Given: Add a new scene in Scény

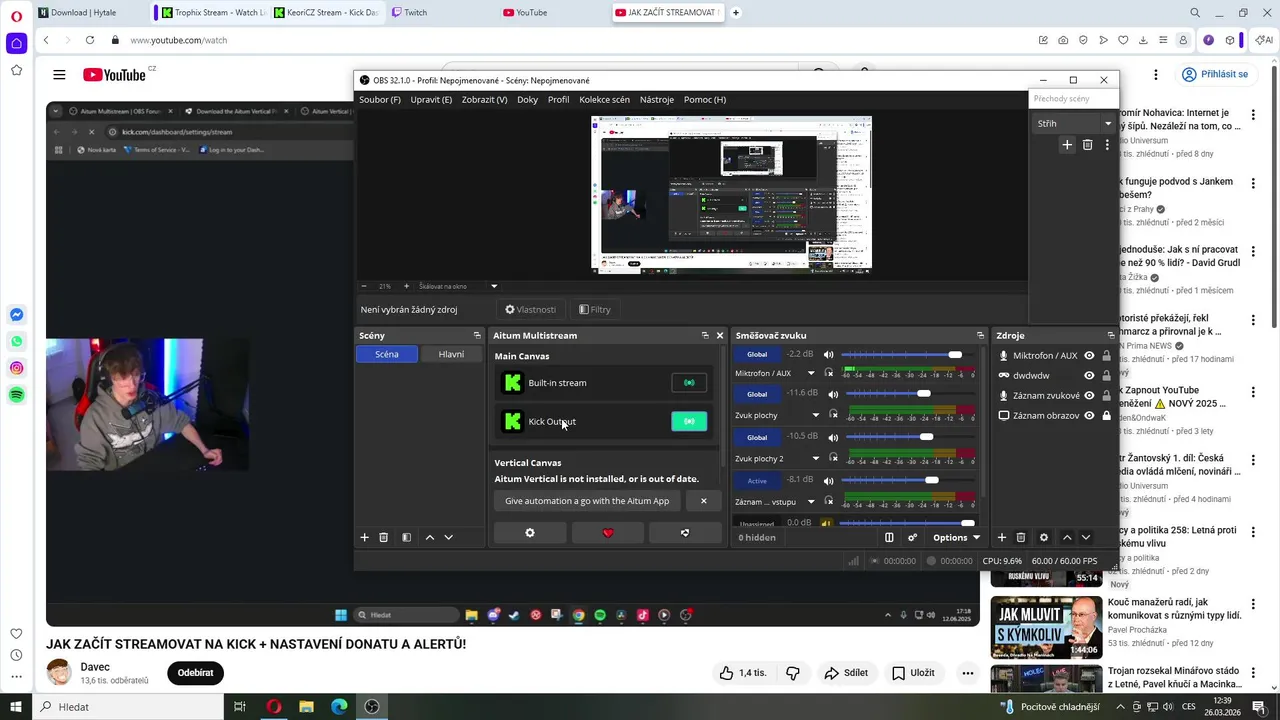Looking at the screenshot, I should [x=364, y=538].
